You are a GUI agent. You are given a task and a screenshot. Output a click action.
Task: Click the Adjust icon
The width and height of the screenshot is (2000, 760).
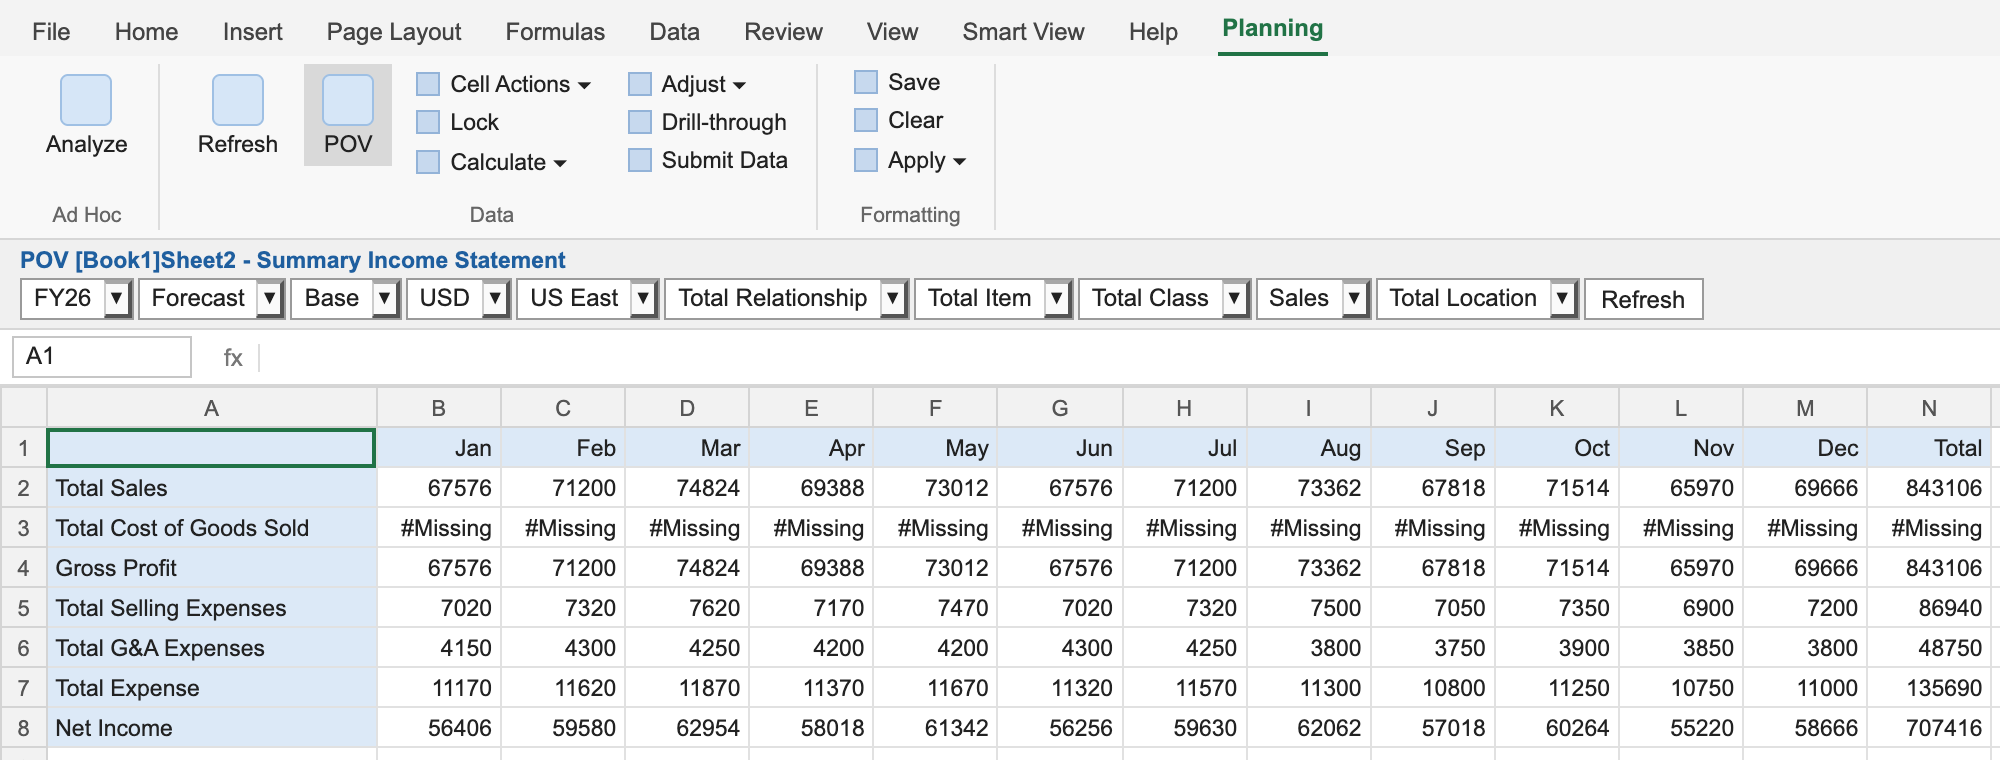click(640, 84)
